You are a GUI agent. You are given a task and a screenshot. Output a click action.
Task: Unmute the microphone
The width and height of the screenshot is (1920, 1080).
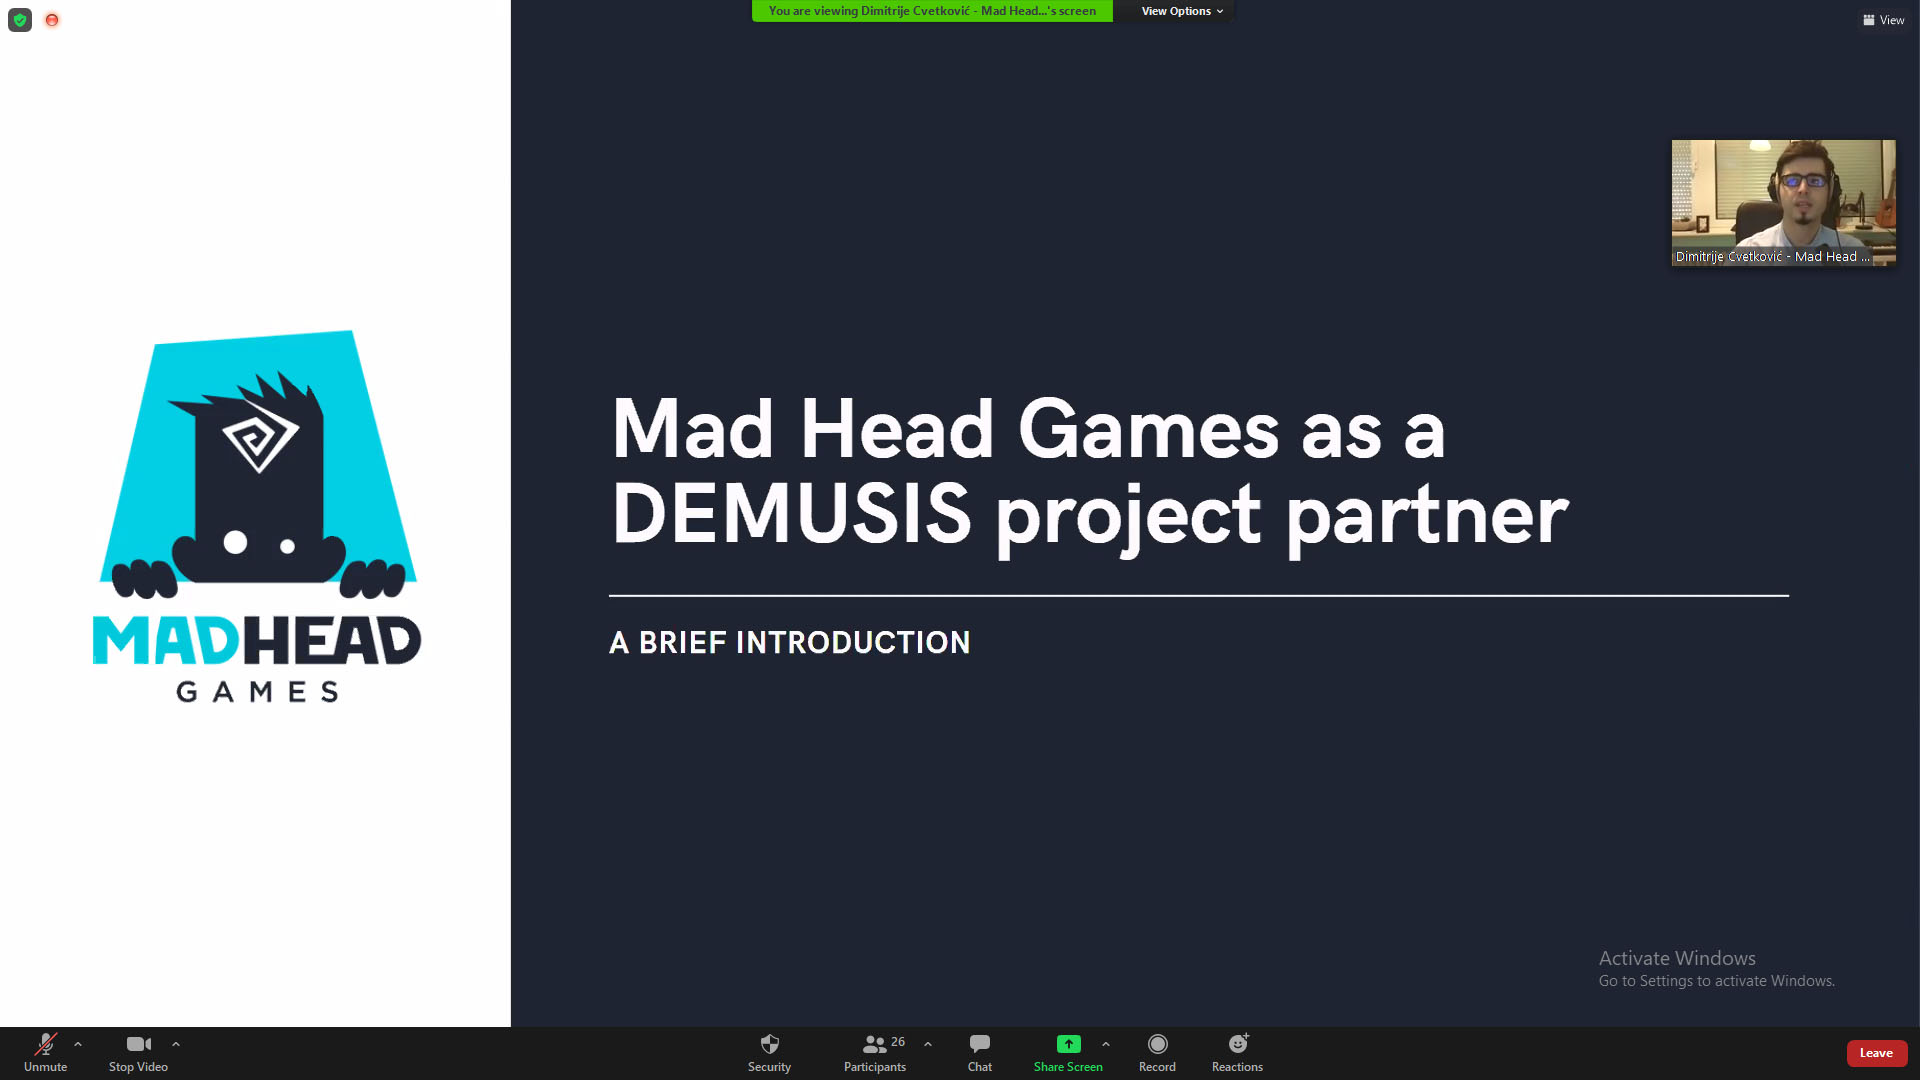coord(45,1053)
